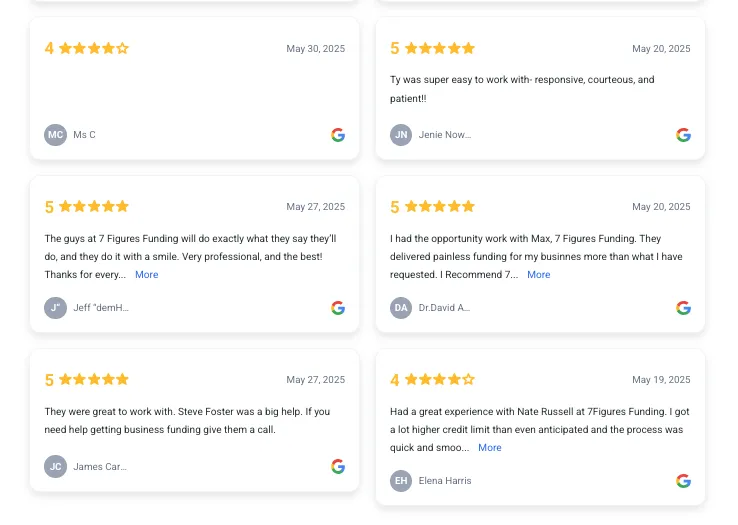
Task: Click the Google icon on Jenie Now's review
Action: point(683,135)
